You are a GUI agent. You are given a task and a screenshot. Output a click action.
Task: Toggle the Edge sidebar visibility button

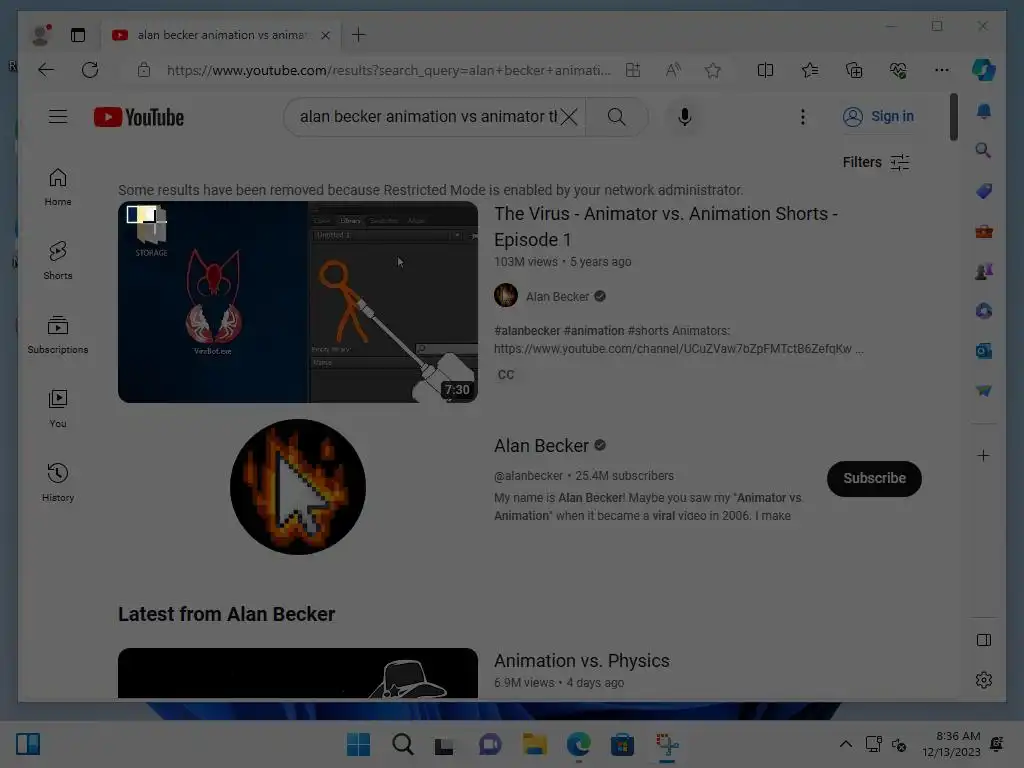(x=984, y=640)
